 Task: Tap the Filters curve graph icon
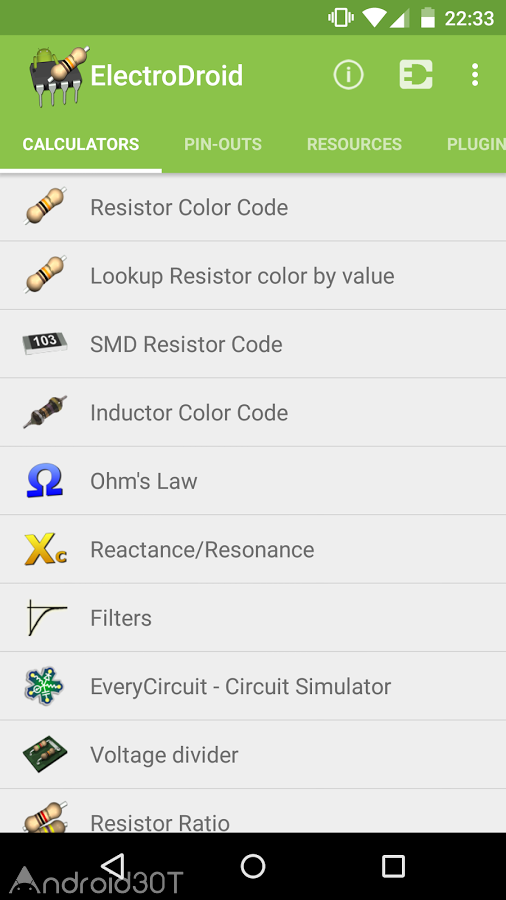click(46, 618)
